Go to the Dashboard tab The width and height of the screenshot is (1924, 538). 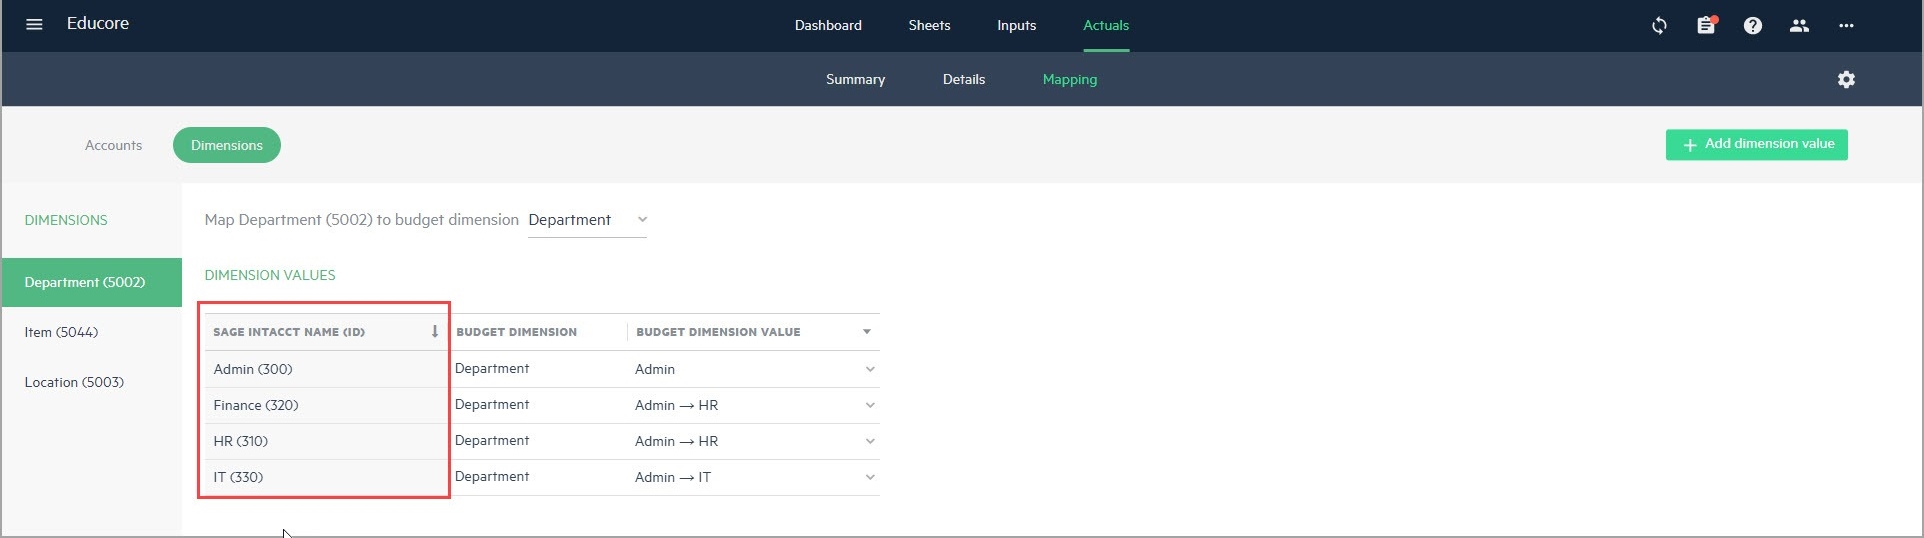[x=828, y=25]
